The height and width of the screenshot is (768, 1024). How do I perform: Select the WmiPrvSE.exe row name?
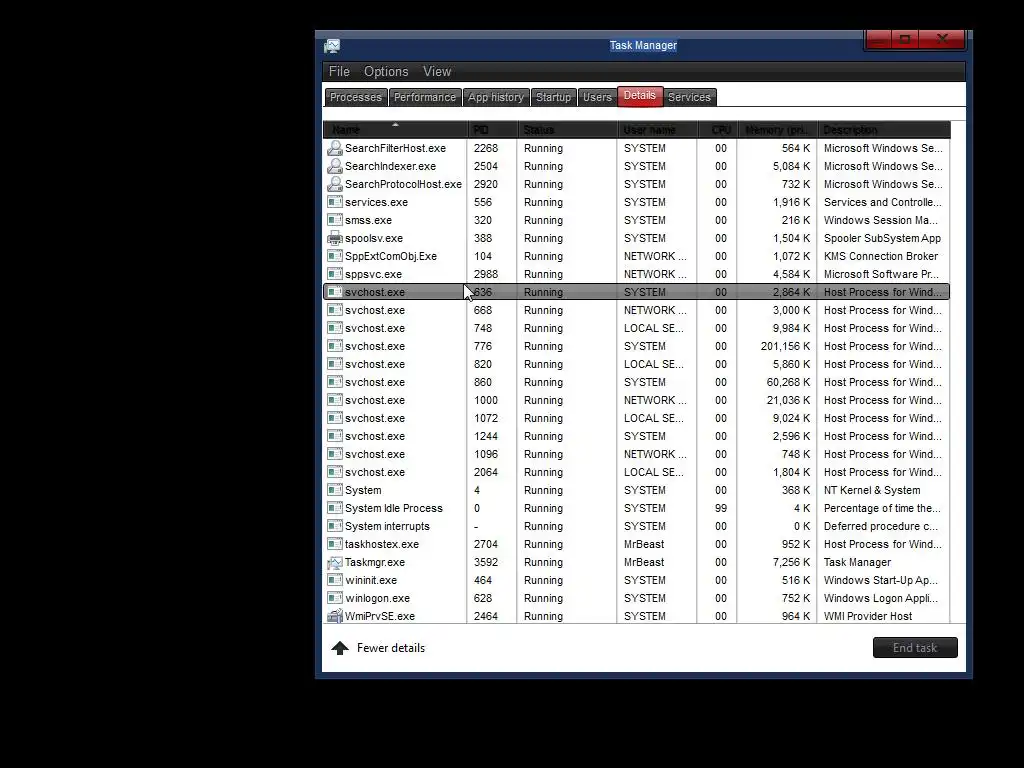[379, 616]
